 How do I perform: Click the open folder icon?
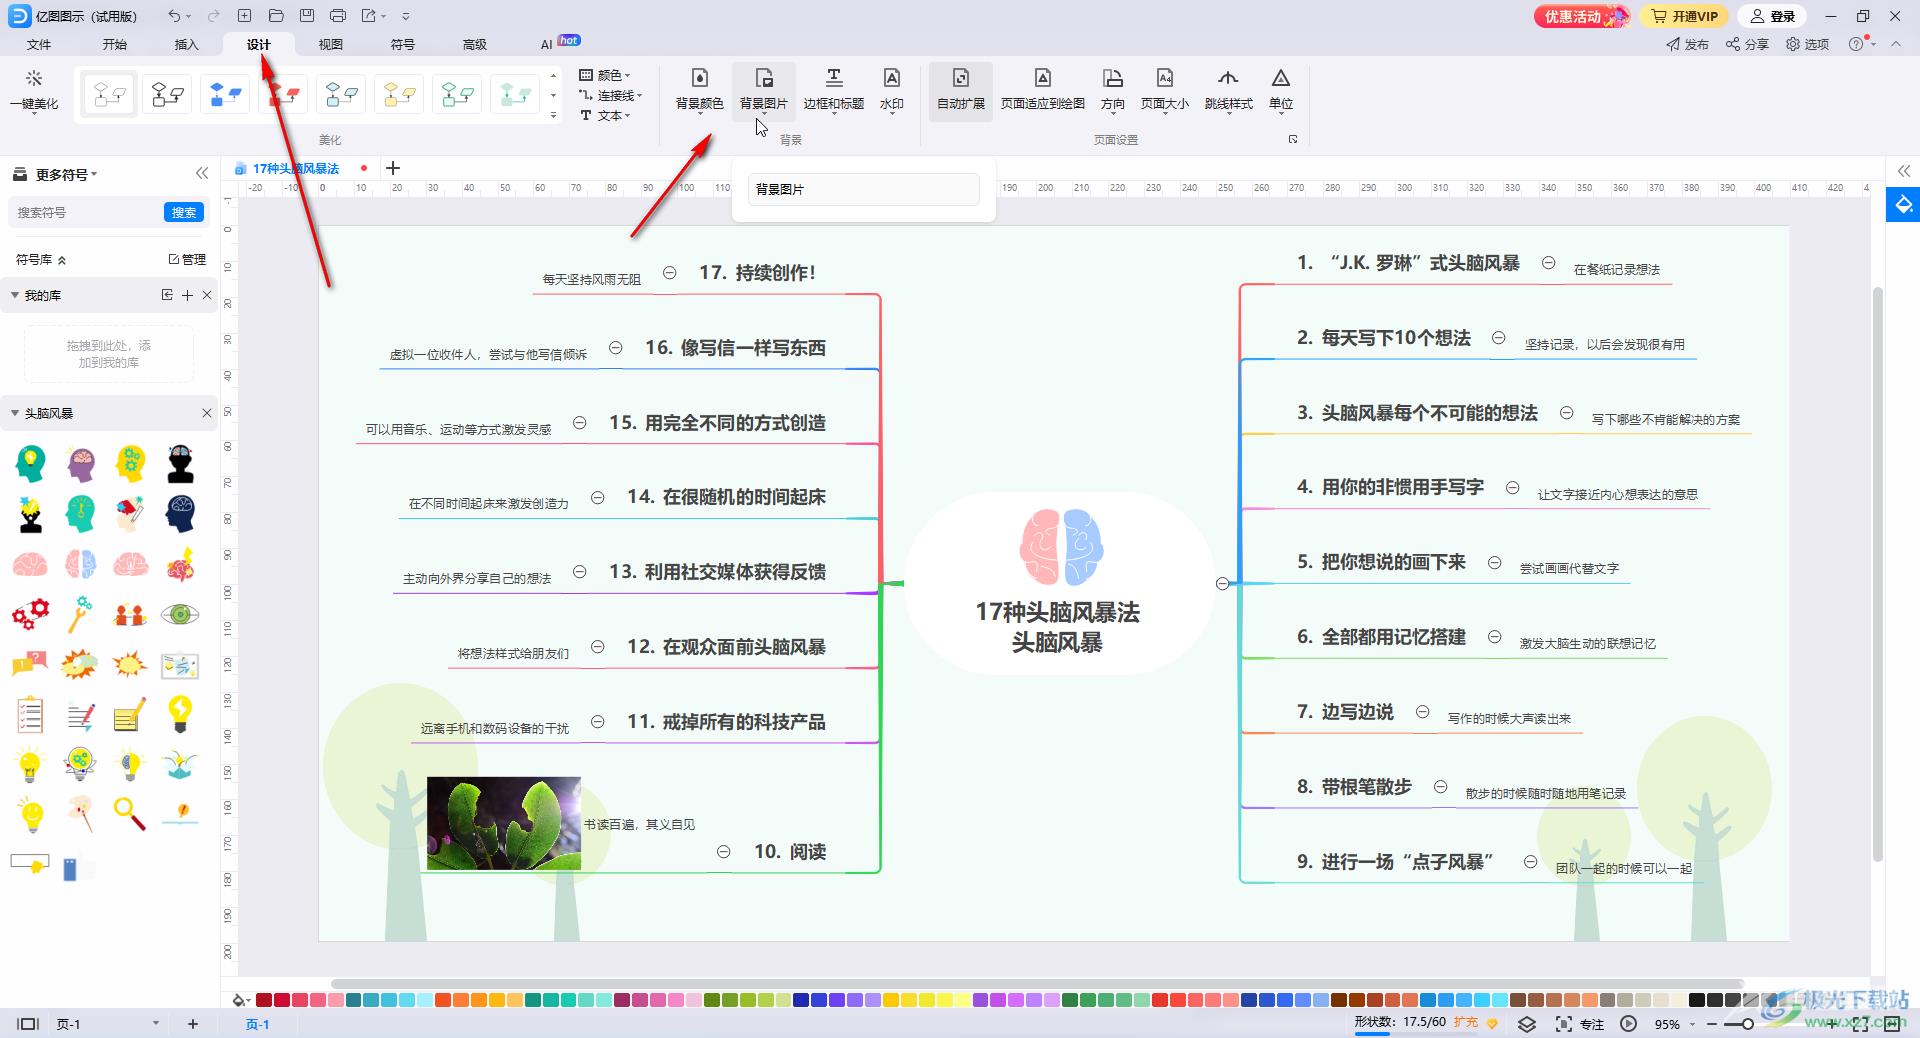tap(276, 16)
